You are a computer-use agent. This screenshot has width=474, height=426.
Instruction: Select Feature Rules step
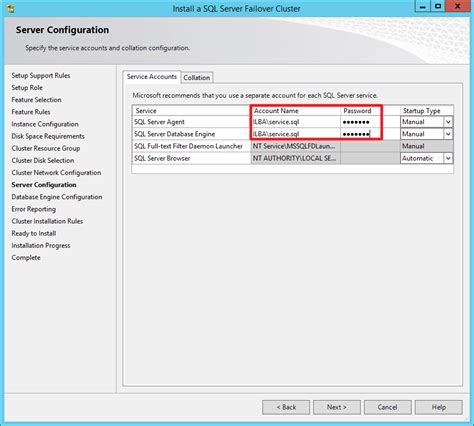click(x=31, y=112)
